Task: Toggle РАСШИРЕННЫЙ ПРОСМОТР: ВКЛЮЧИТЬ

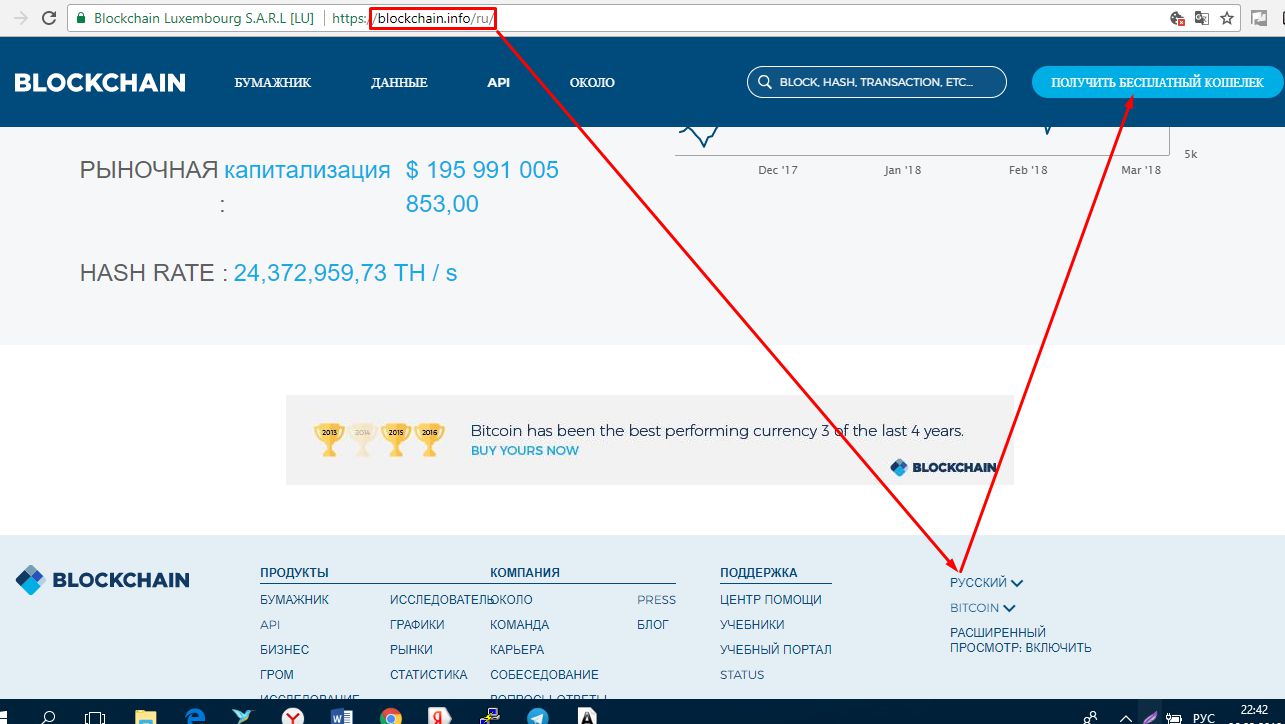Action: [1021, 641]
